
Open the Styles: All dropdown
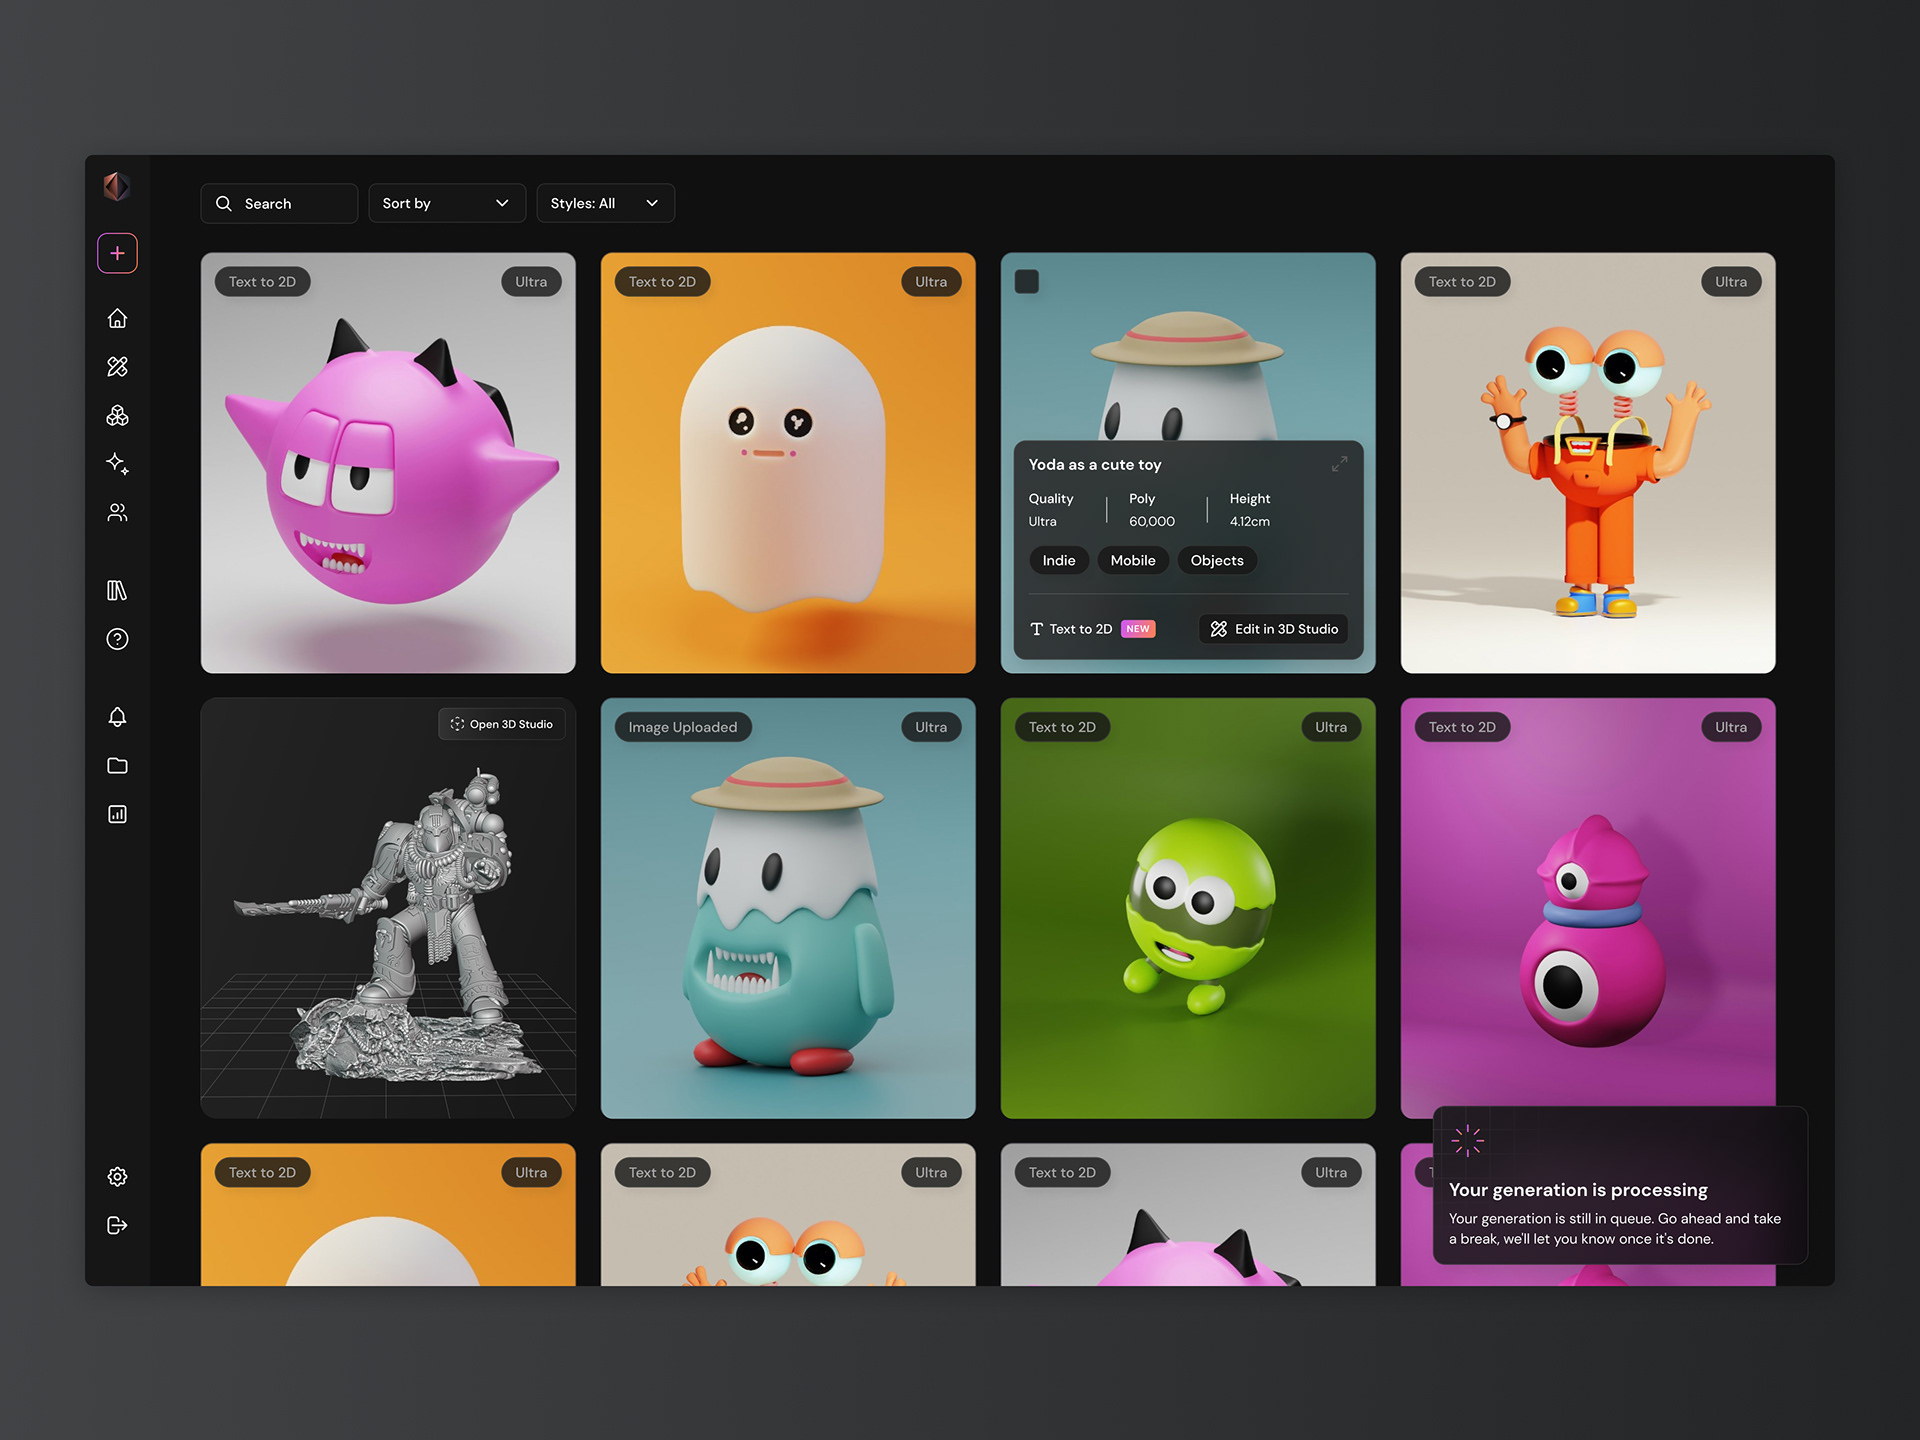tap(605, 203)
